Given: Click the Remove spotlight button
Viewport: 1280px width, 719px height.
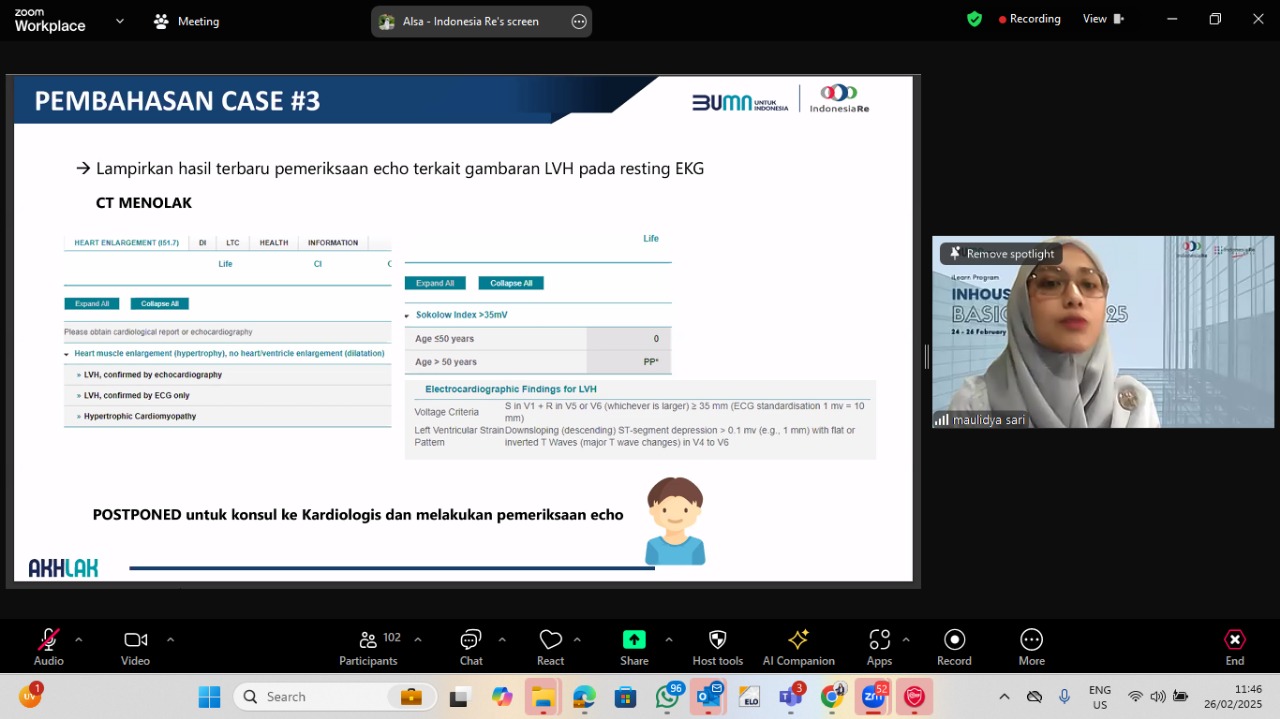Looking at the screenshot, I should pyautogui.click(x=1002, y=254).
